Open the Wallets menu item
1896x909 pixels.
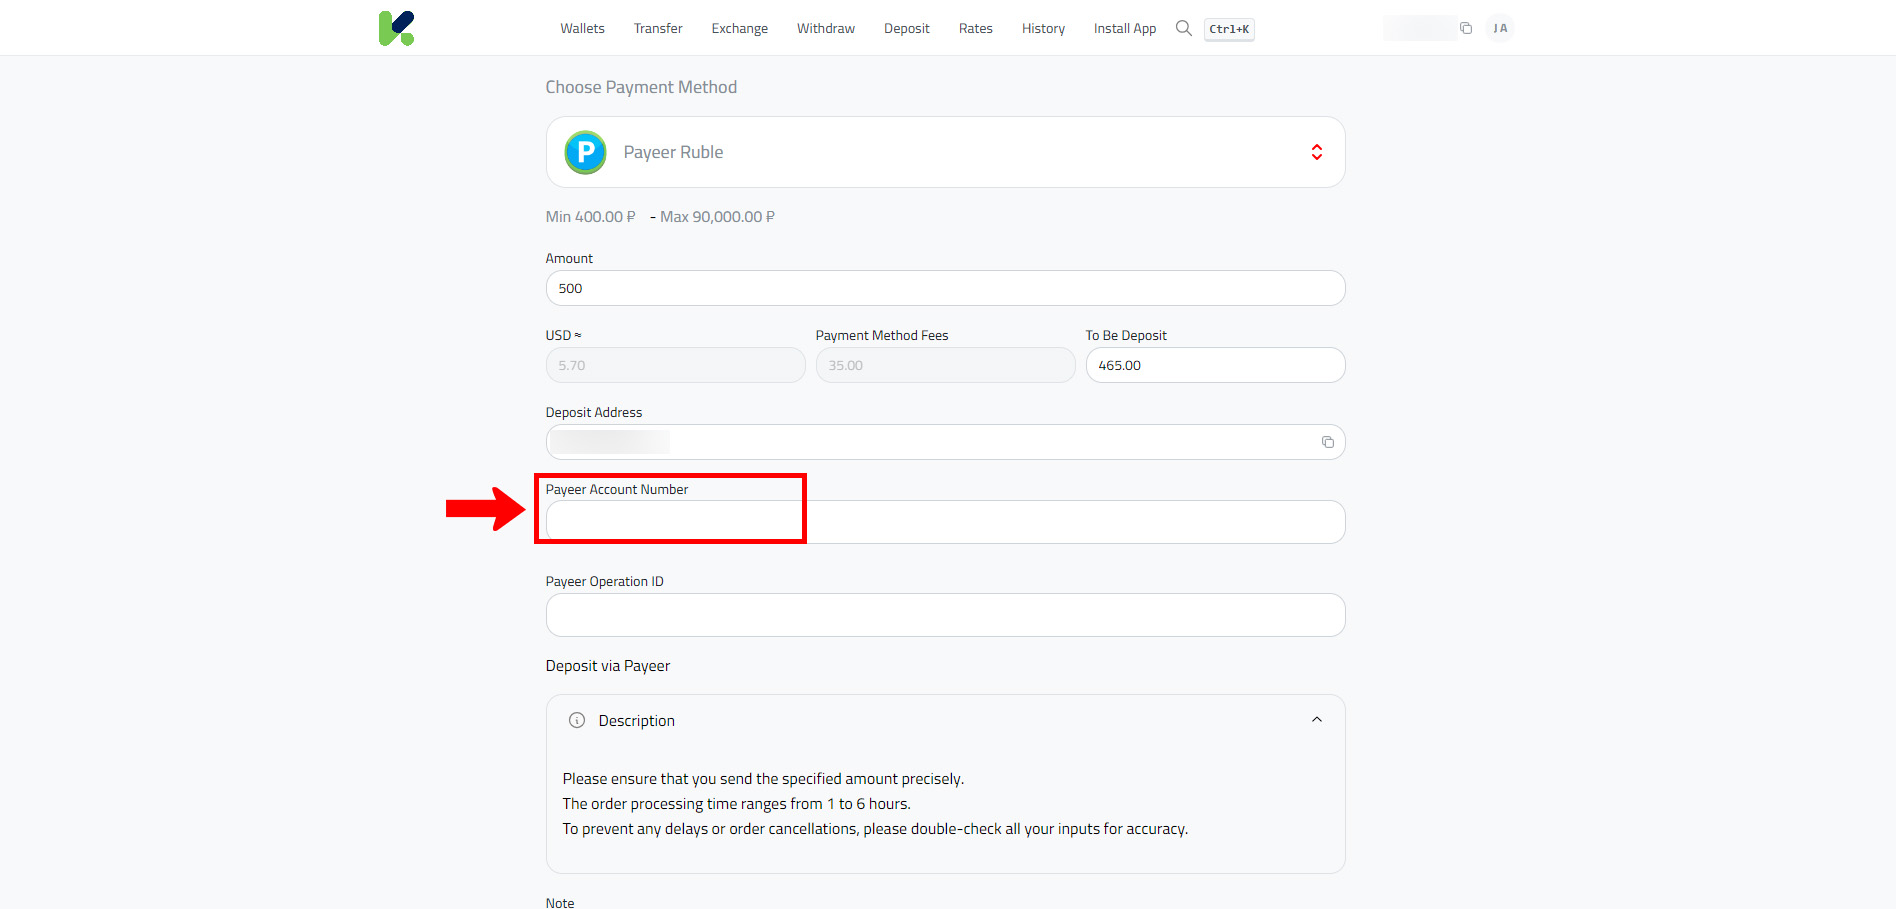[582, 28]
